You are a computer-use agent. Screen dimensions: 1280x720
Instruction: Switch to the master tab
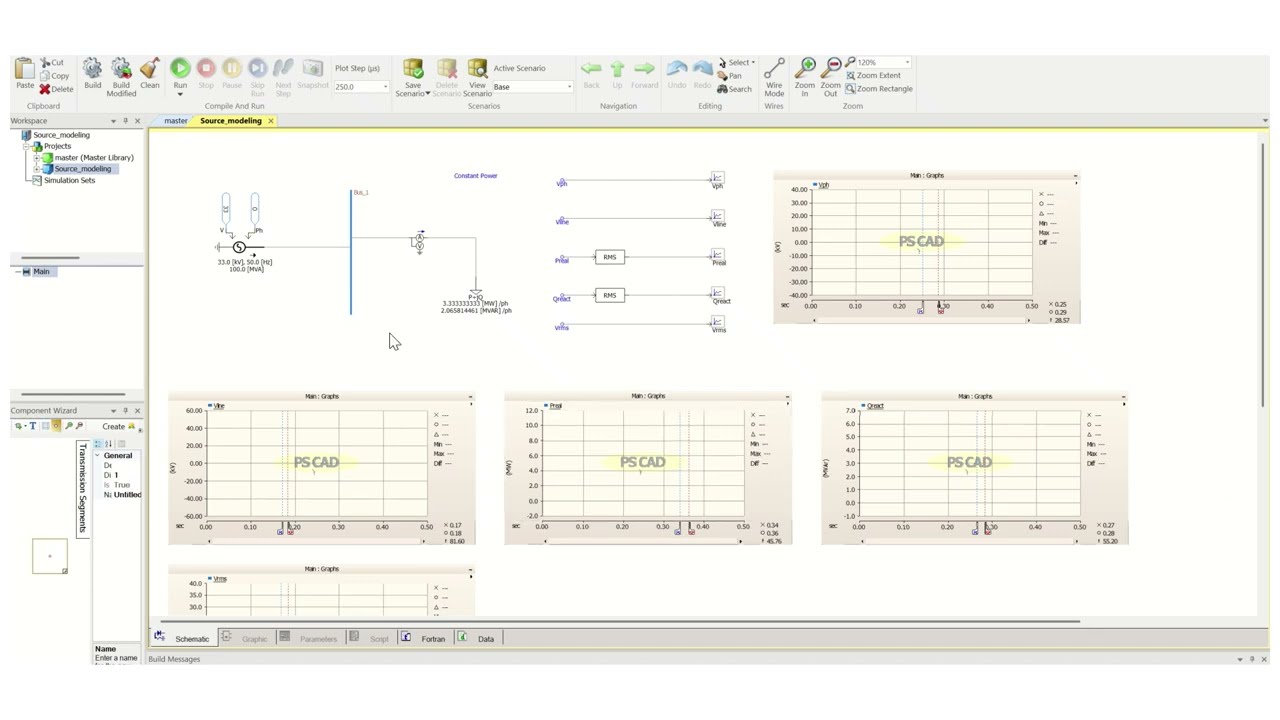click(x=176, y=121)
